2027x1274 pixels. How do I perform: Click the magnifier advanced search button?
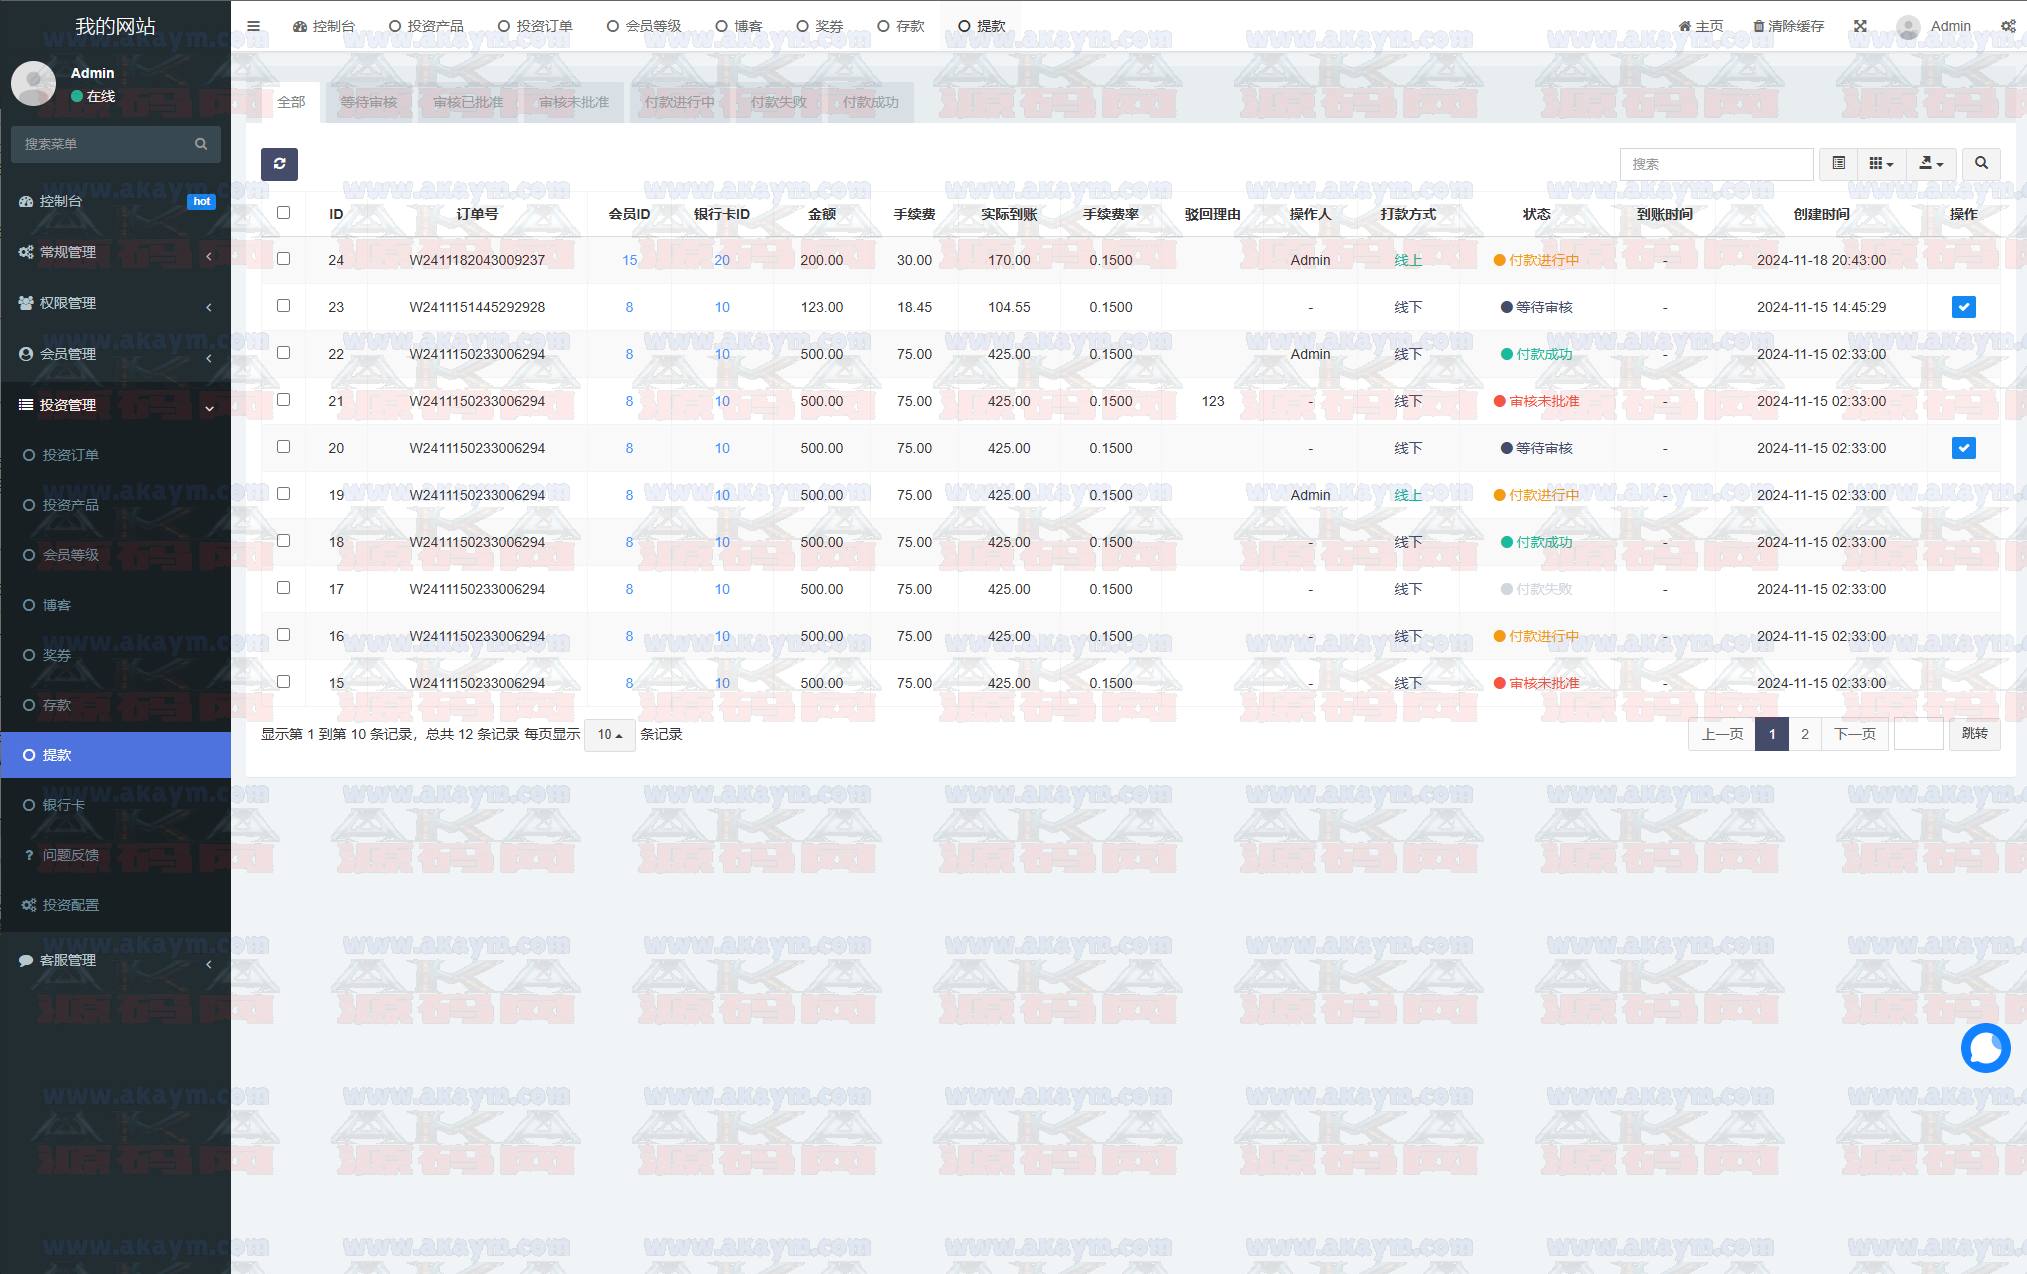1980,163
